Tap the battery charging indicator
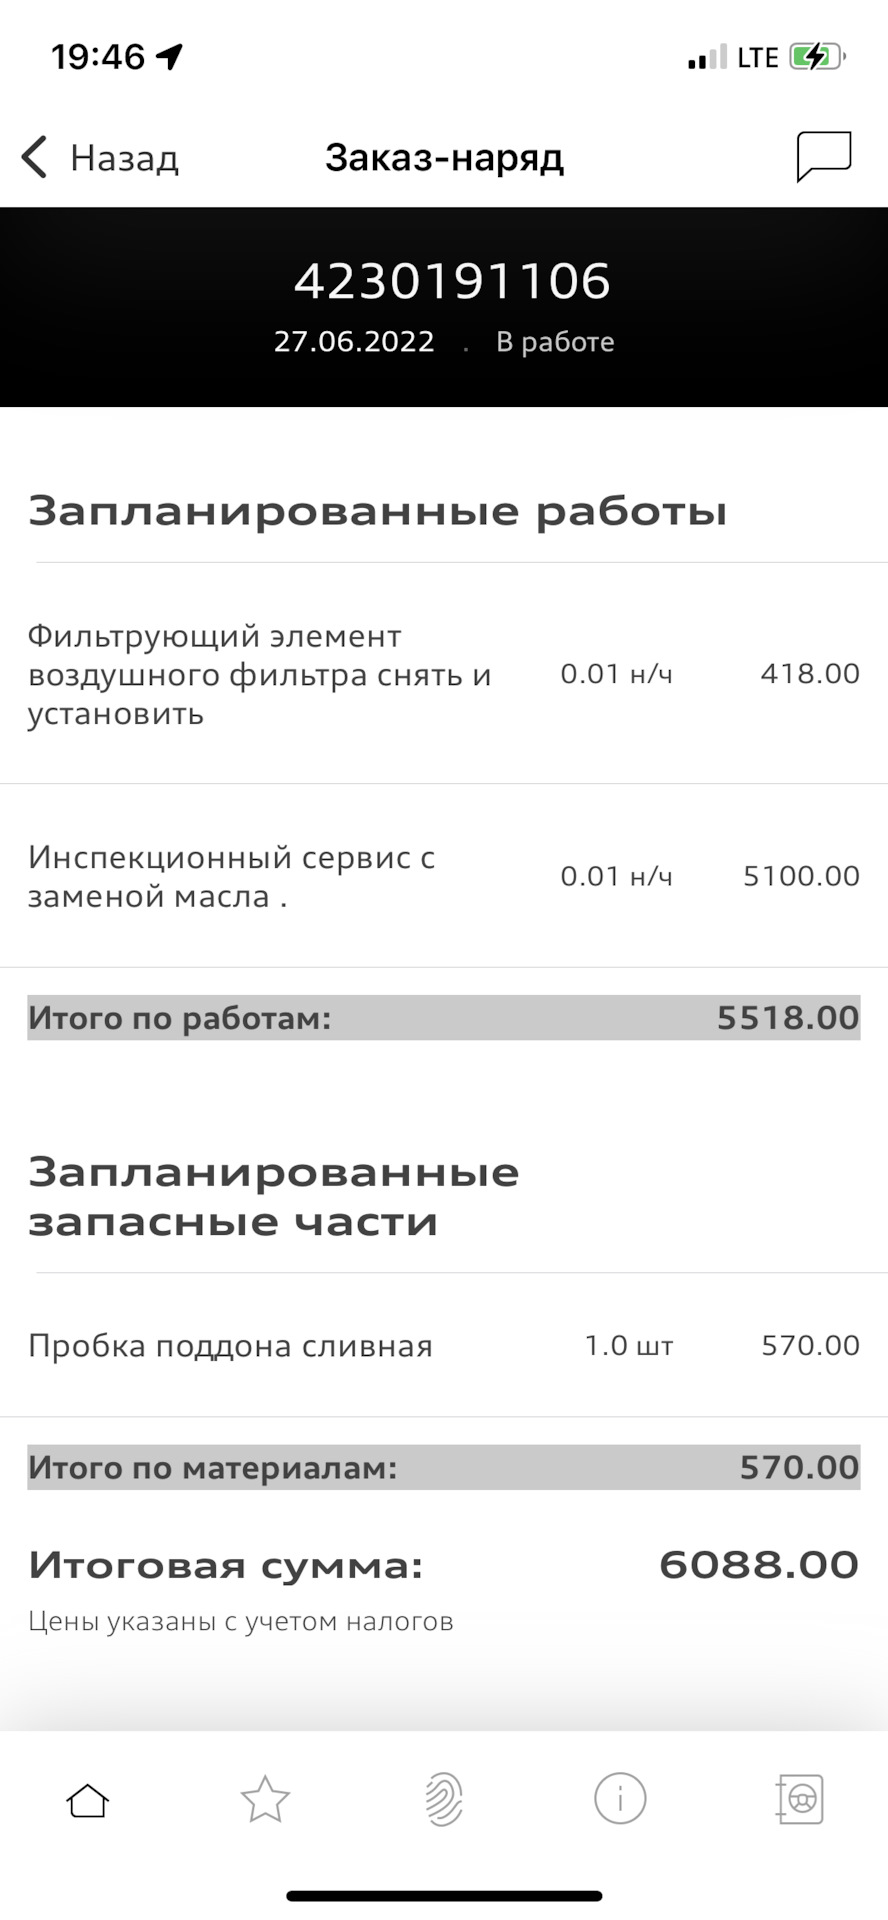This screenshot has height=1920, width=888. tap(817, 57)
